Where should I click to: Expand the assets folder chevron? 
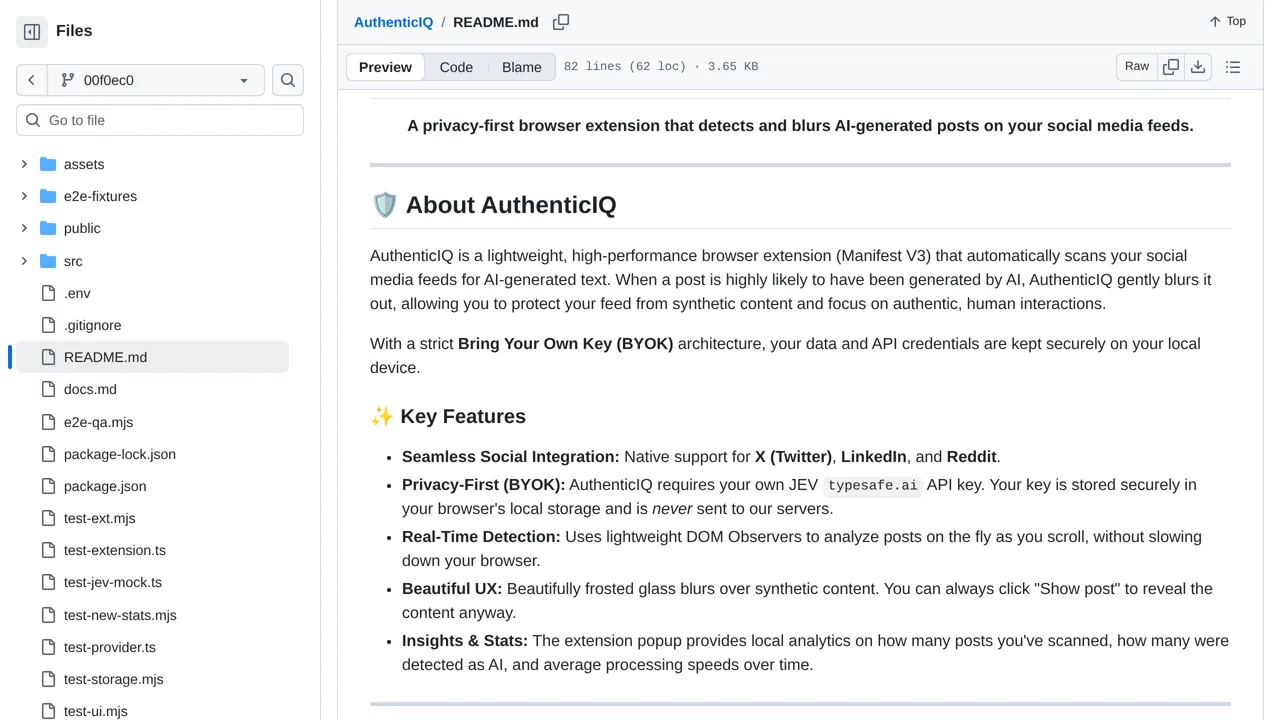coord(24,164)
